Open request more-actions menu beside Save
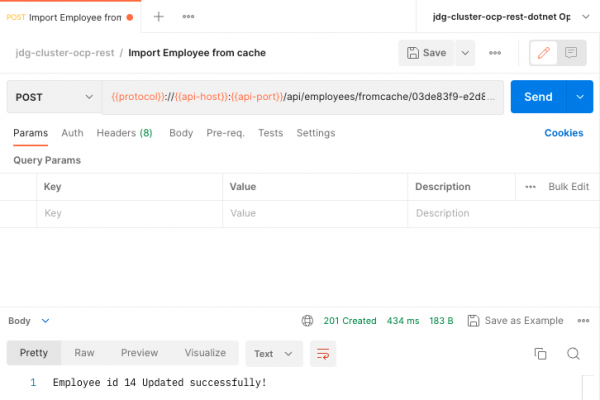The height and width of the screenshot is (400, 600). (x=494, y=53)
